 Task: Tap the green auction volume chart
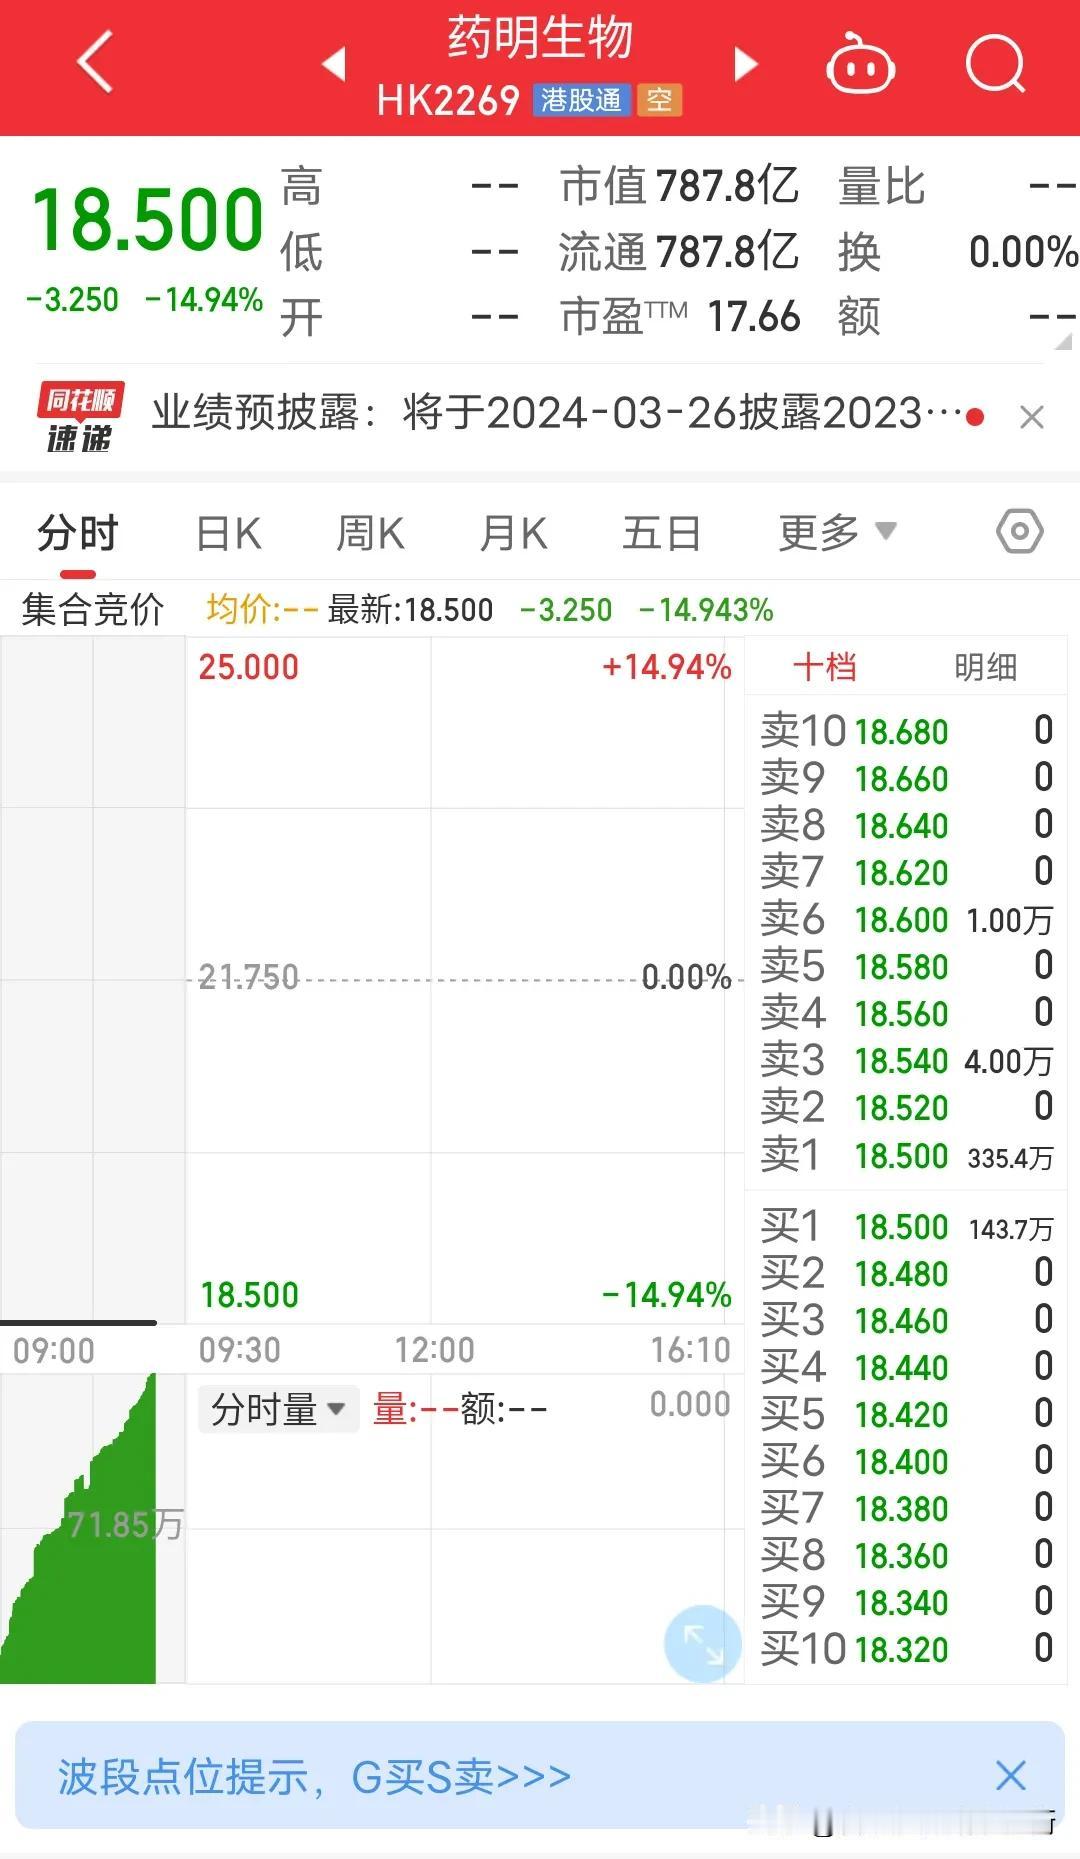pyautogui.click(x=78, y=1530)
